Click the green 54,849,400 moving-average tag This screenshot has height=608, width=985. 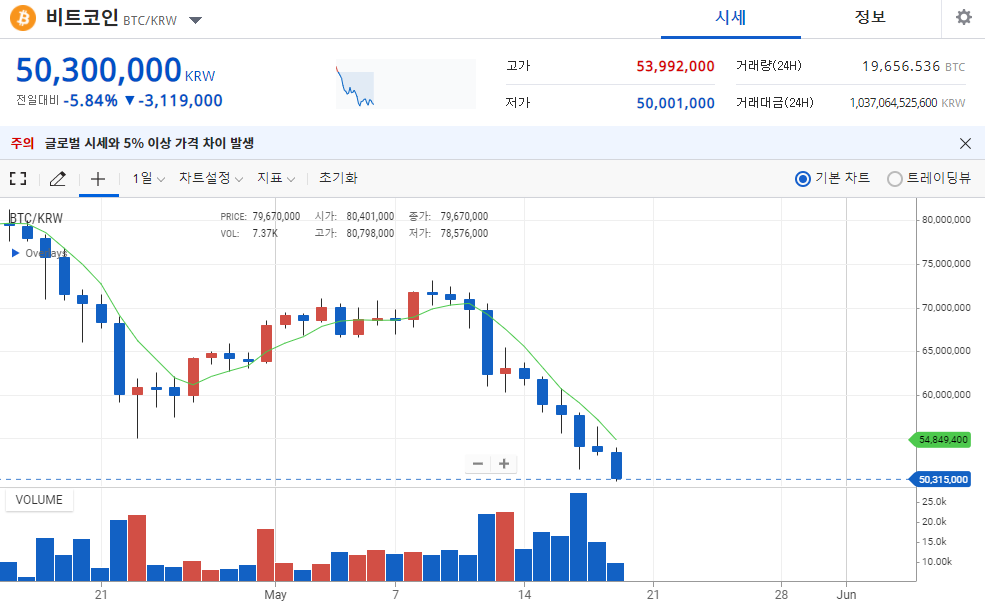940,440
